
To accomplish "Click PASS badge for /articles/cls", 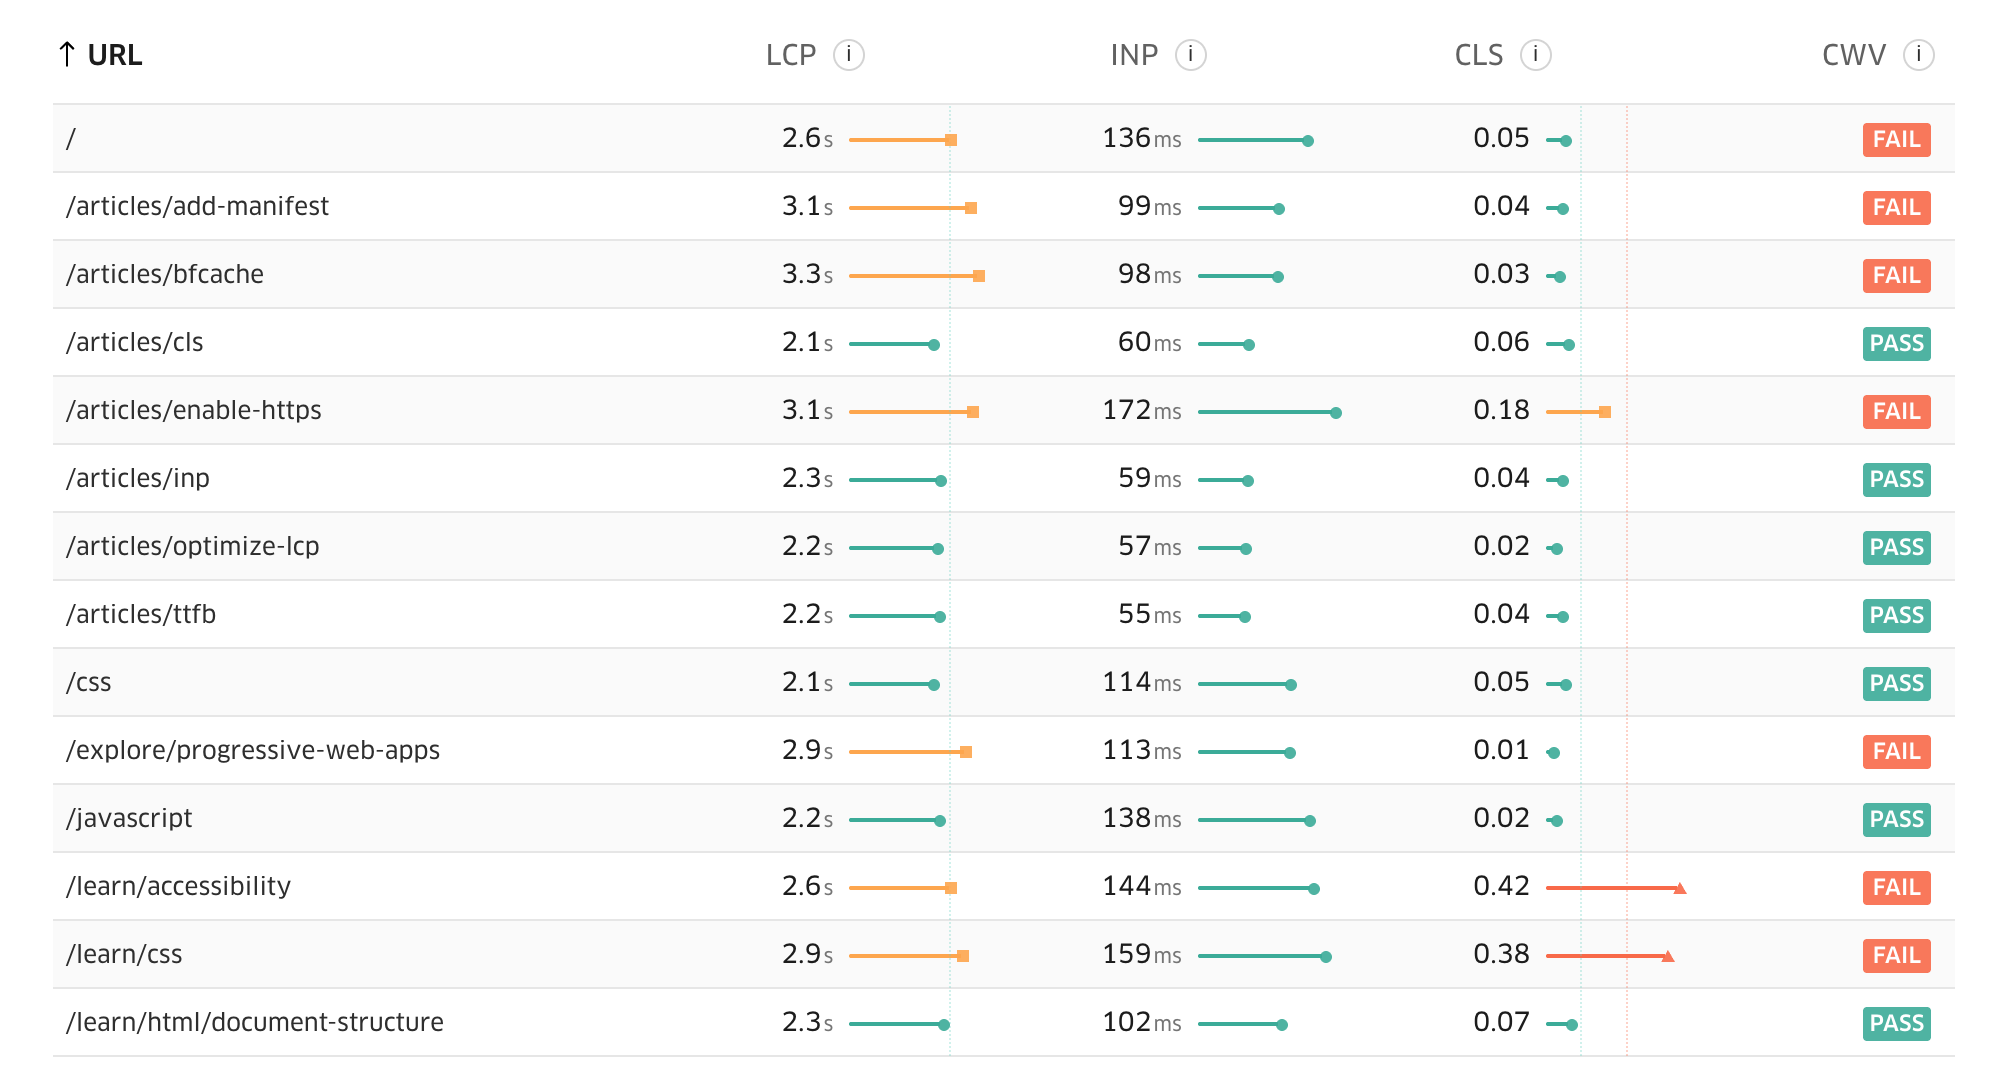I will pos(1896,344).
